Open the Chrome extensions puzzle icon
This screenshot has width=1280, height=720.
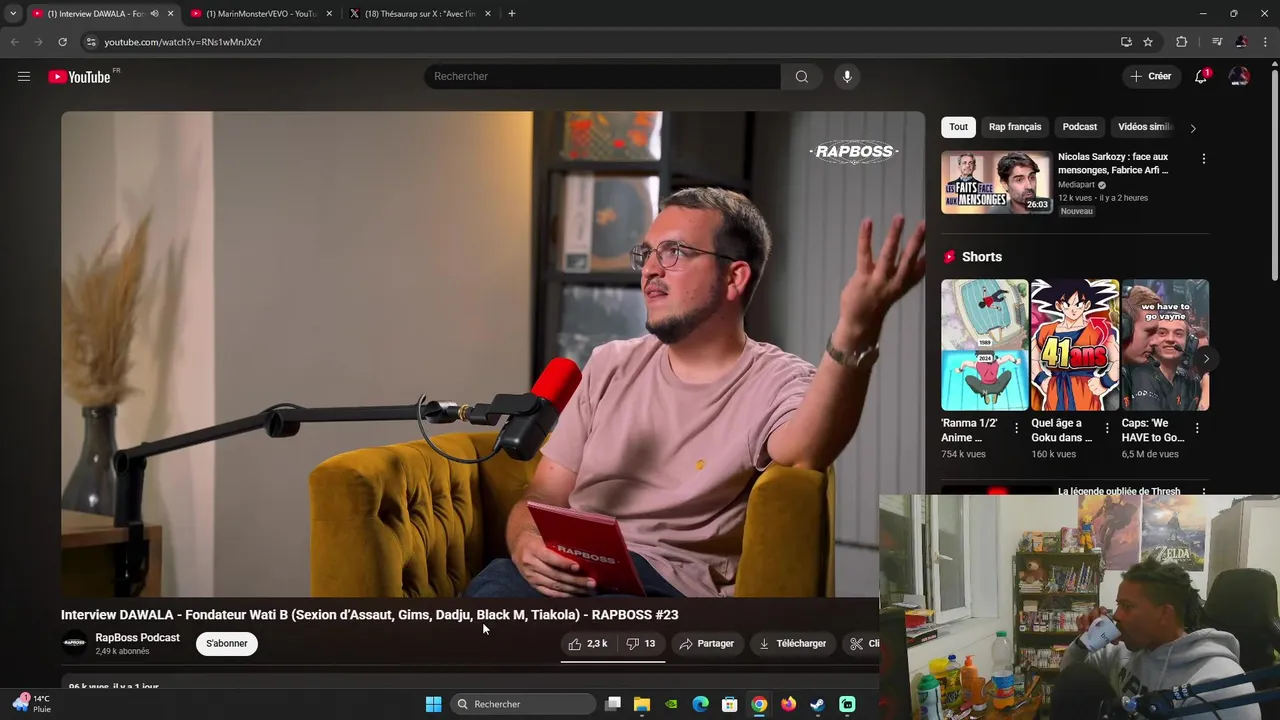(x=1181, y=42)
